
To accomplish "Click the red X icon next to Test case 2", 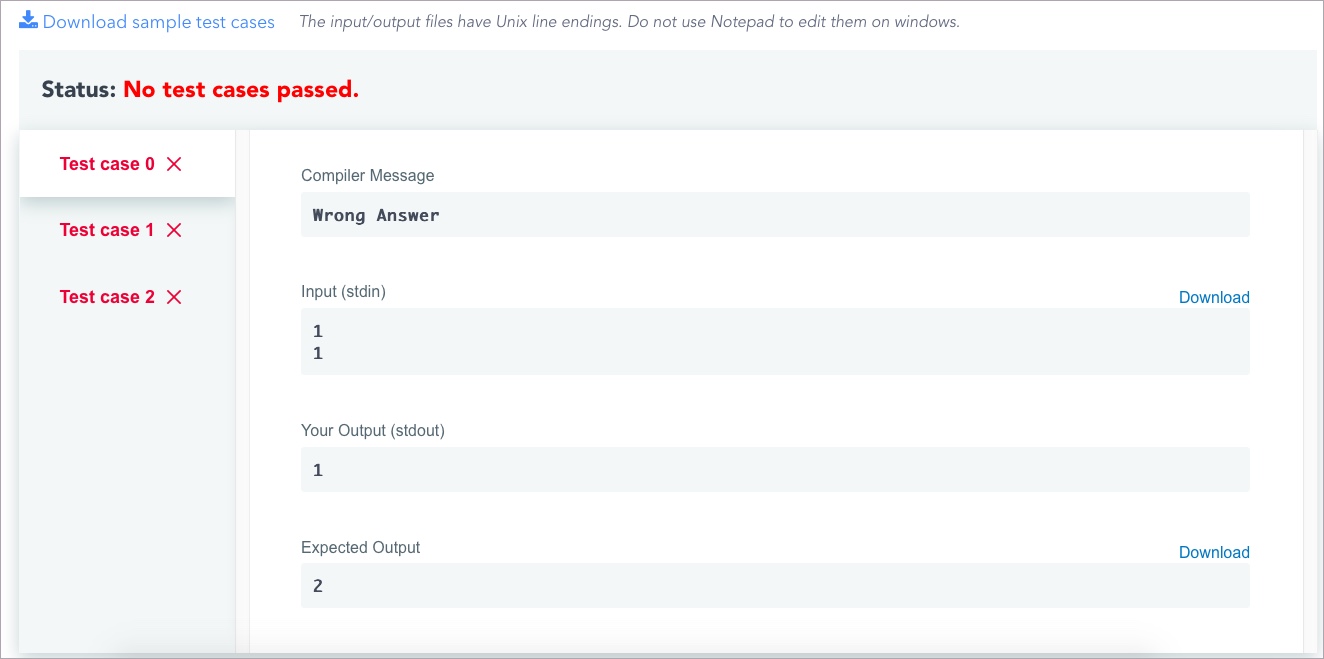I will click(x=174, y=297).
